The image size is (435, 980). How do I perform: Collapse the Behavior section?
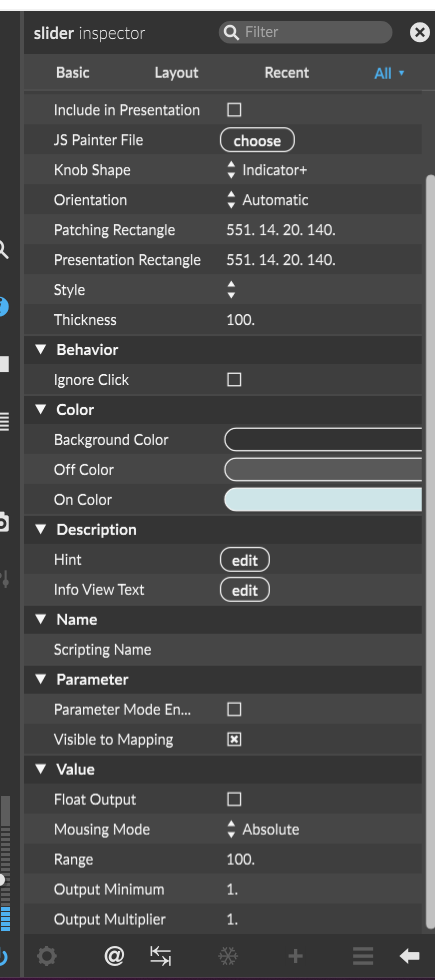pyautogui.click(x=41, y=349)
